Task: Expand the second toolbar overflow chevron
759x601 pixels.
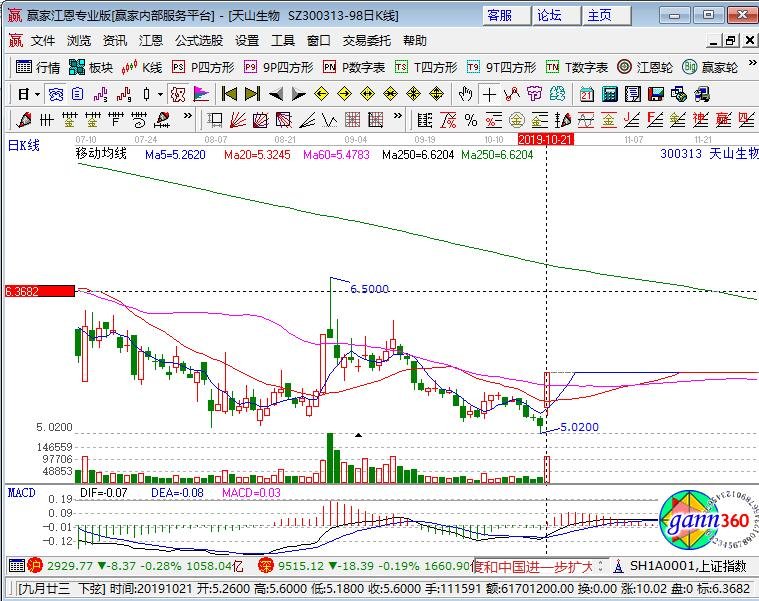Action: click(x=397, y=116)
